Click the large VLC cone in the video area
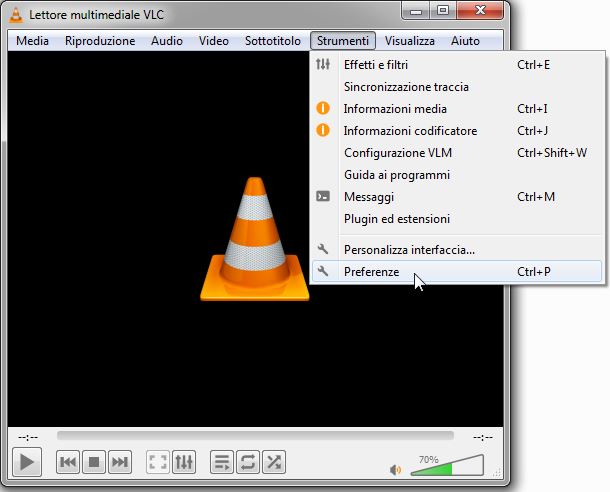Viewport: 610px width, 492px height. coord(255,239)
